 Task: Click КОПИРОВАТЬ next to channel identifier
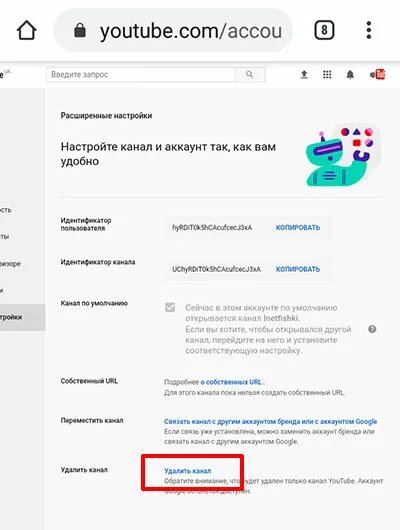pyautogui.click(x=298, y=269)
